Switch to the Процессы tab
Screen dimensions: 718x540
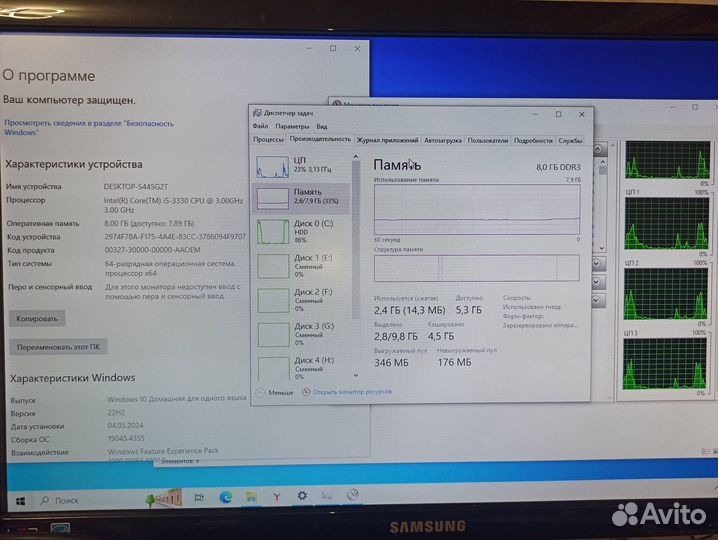tap(268, 139)
